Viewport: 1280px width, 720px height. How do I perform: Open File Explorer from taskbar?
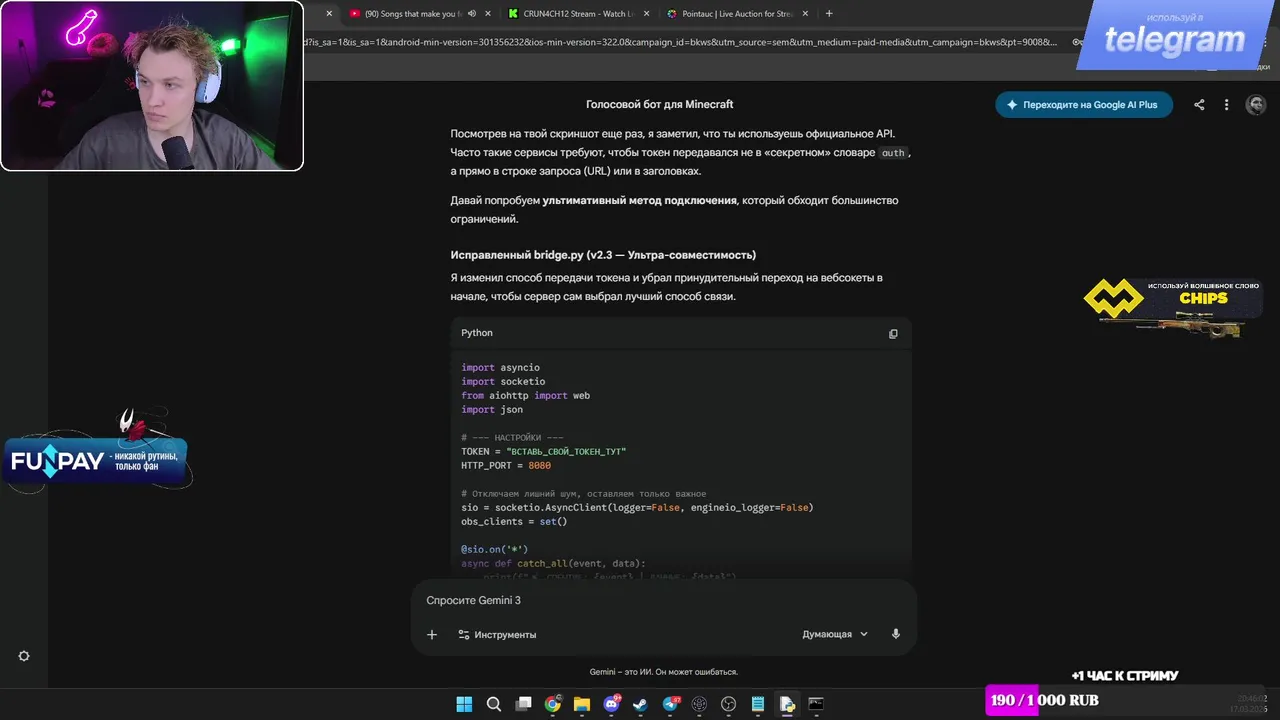581,704
